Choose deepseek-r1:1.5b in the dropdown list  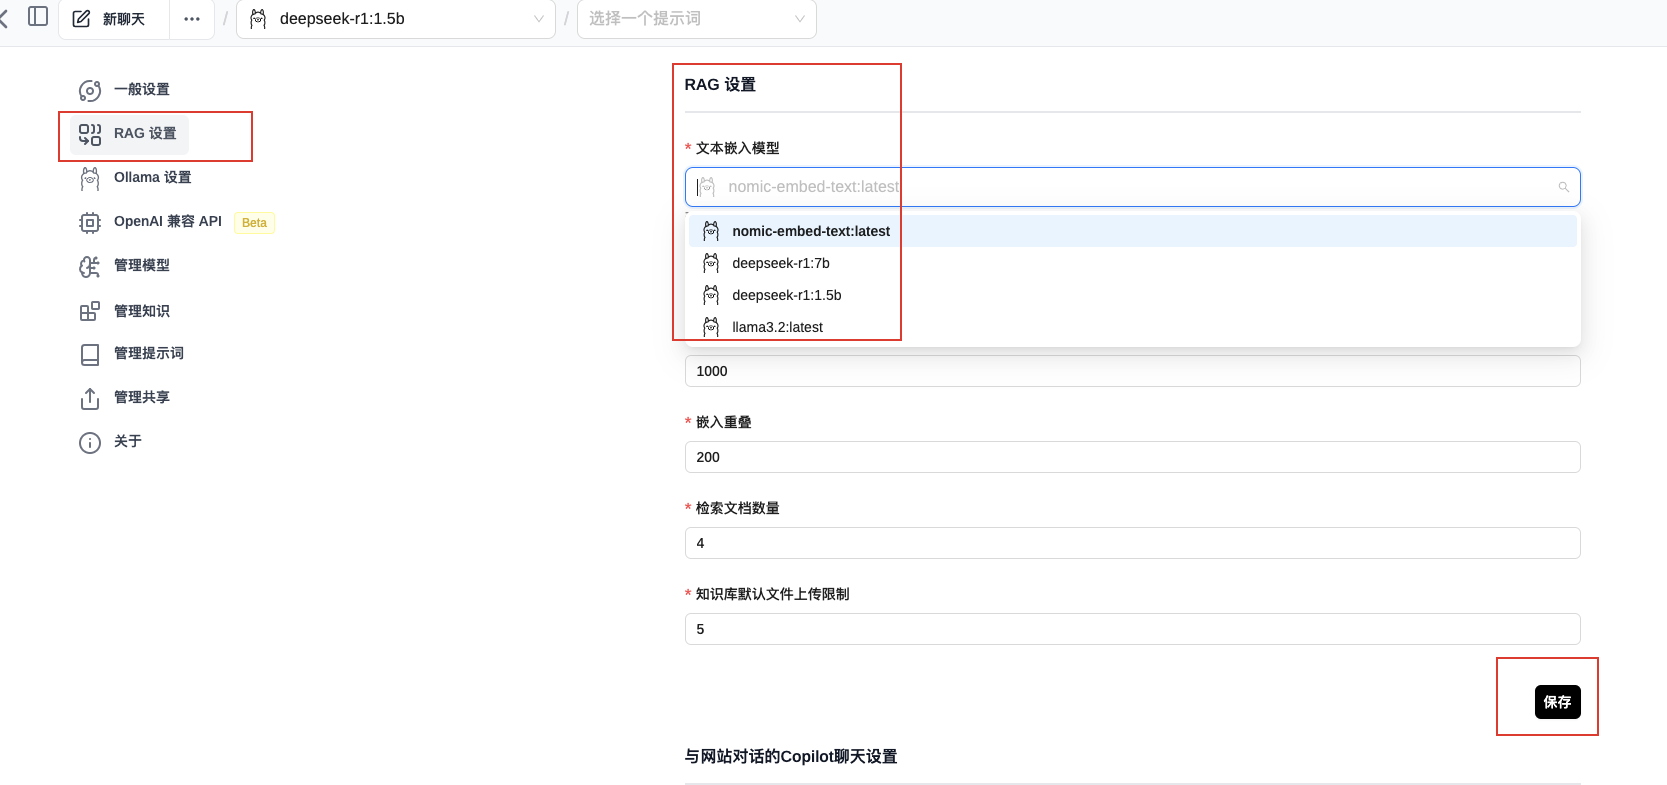click(x=1132, y=295)
